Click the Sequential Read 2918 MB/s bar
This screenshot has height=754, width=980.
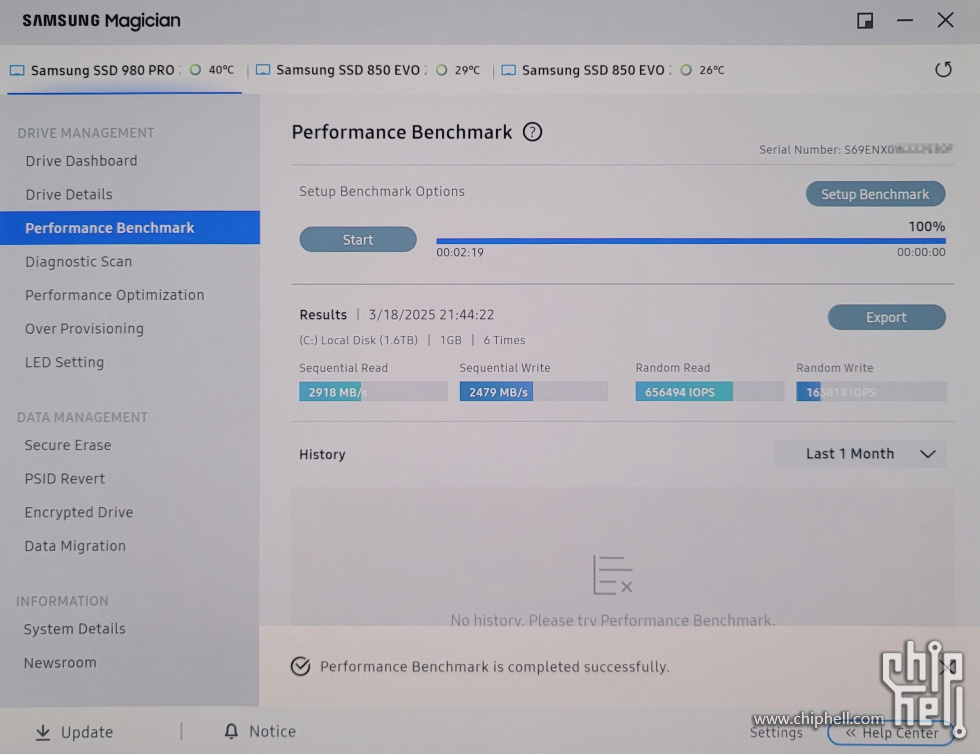[x=373, y=392]
